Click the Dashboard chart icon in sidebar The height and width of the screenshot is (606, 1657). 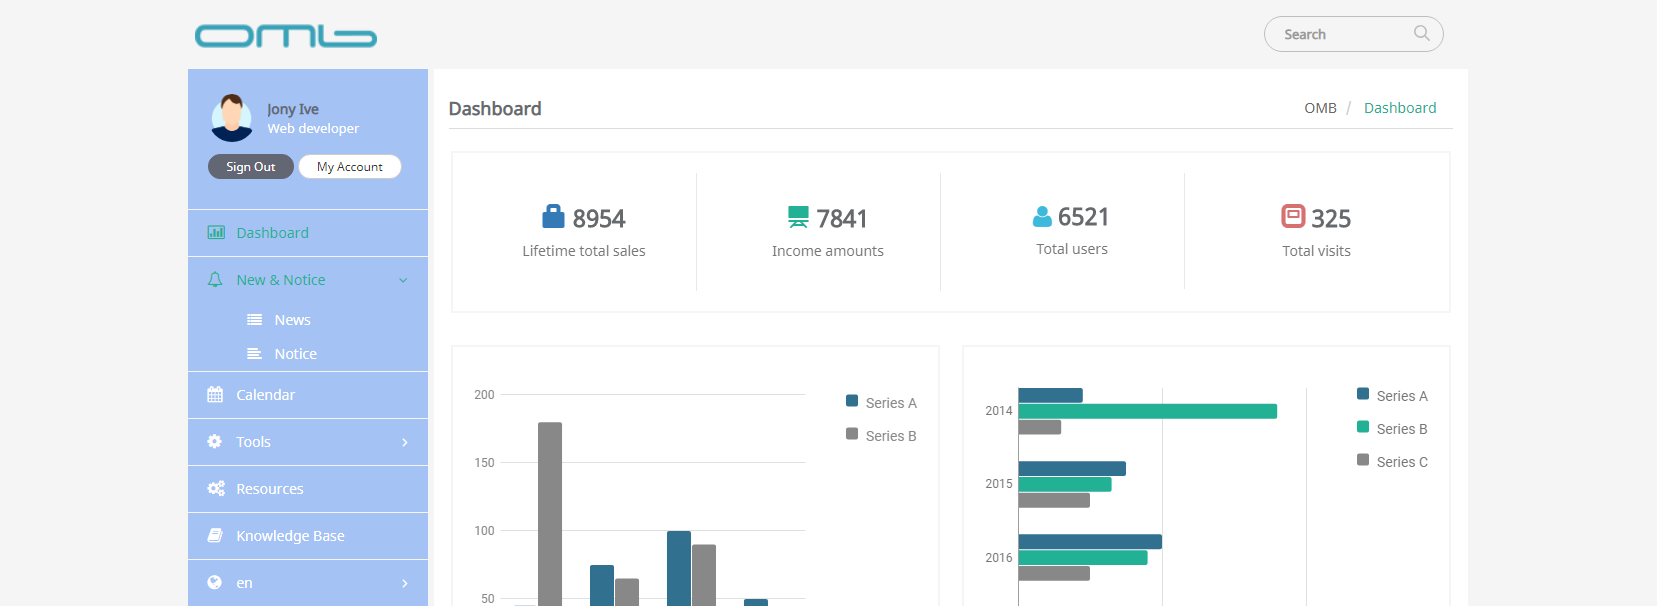tap(215, 233)
